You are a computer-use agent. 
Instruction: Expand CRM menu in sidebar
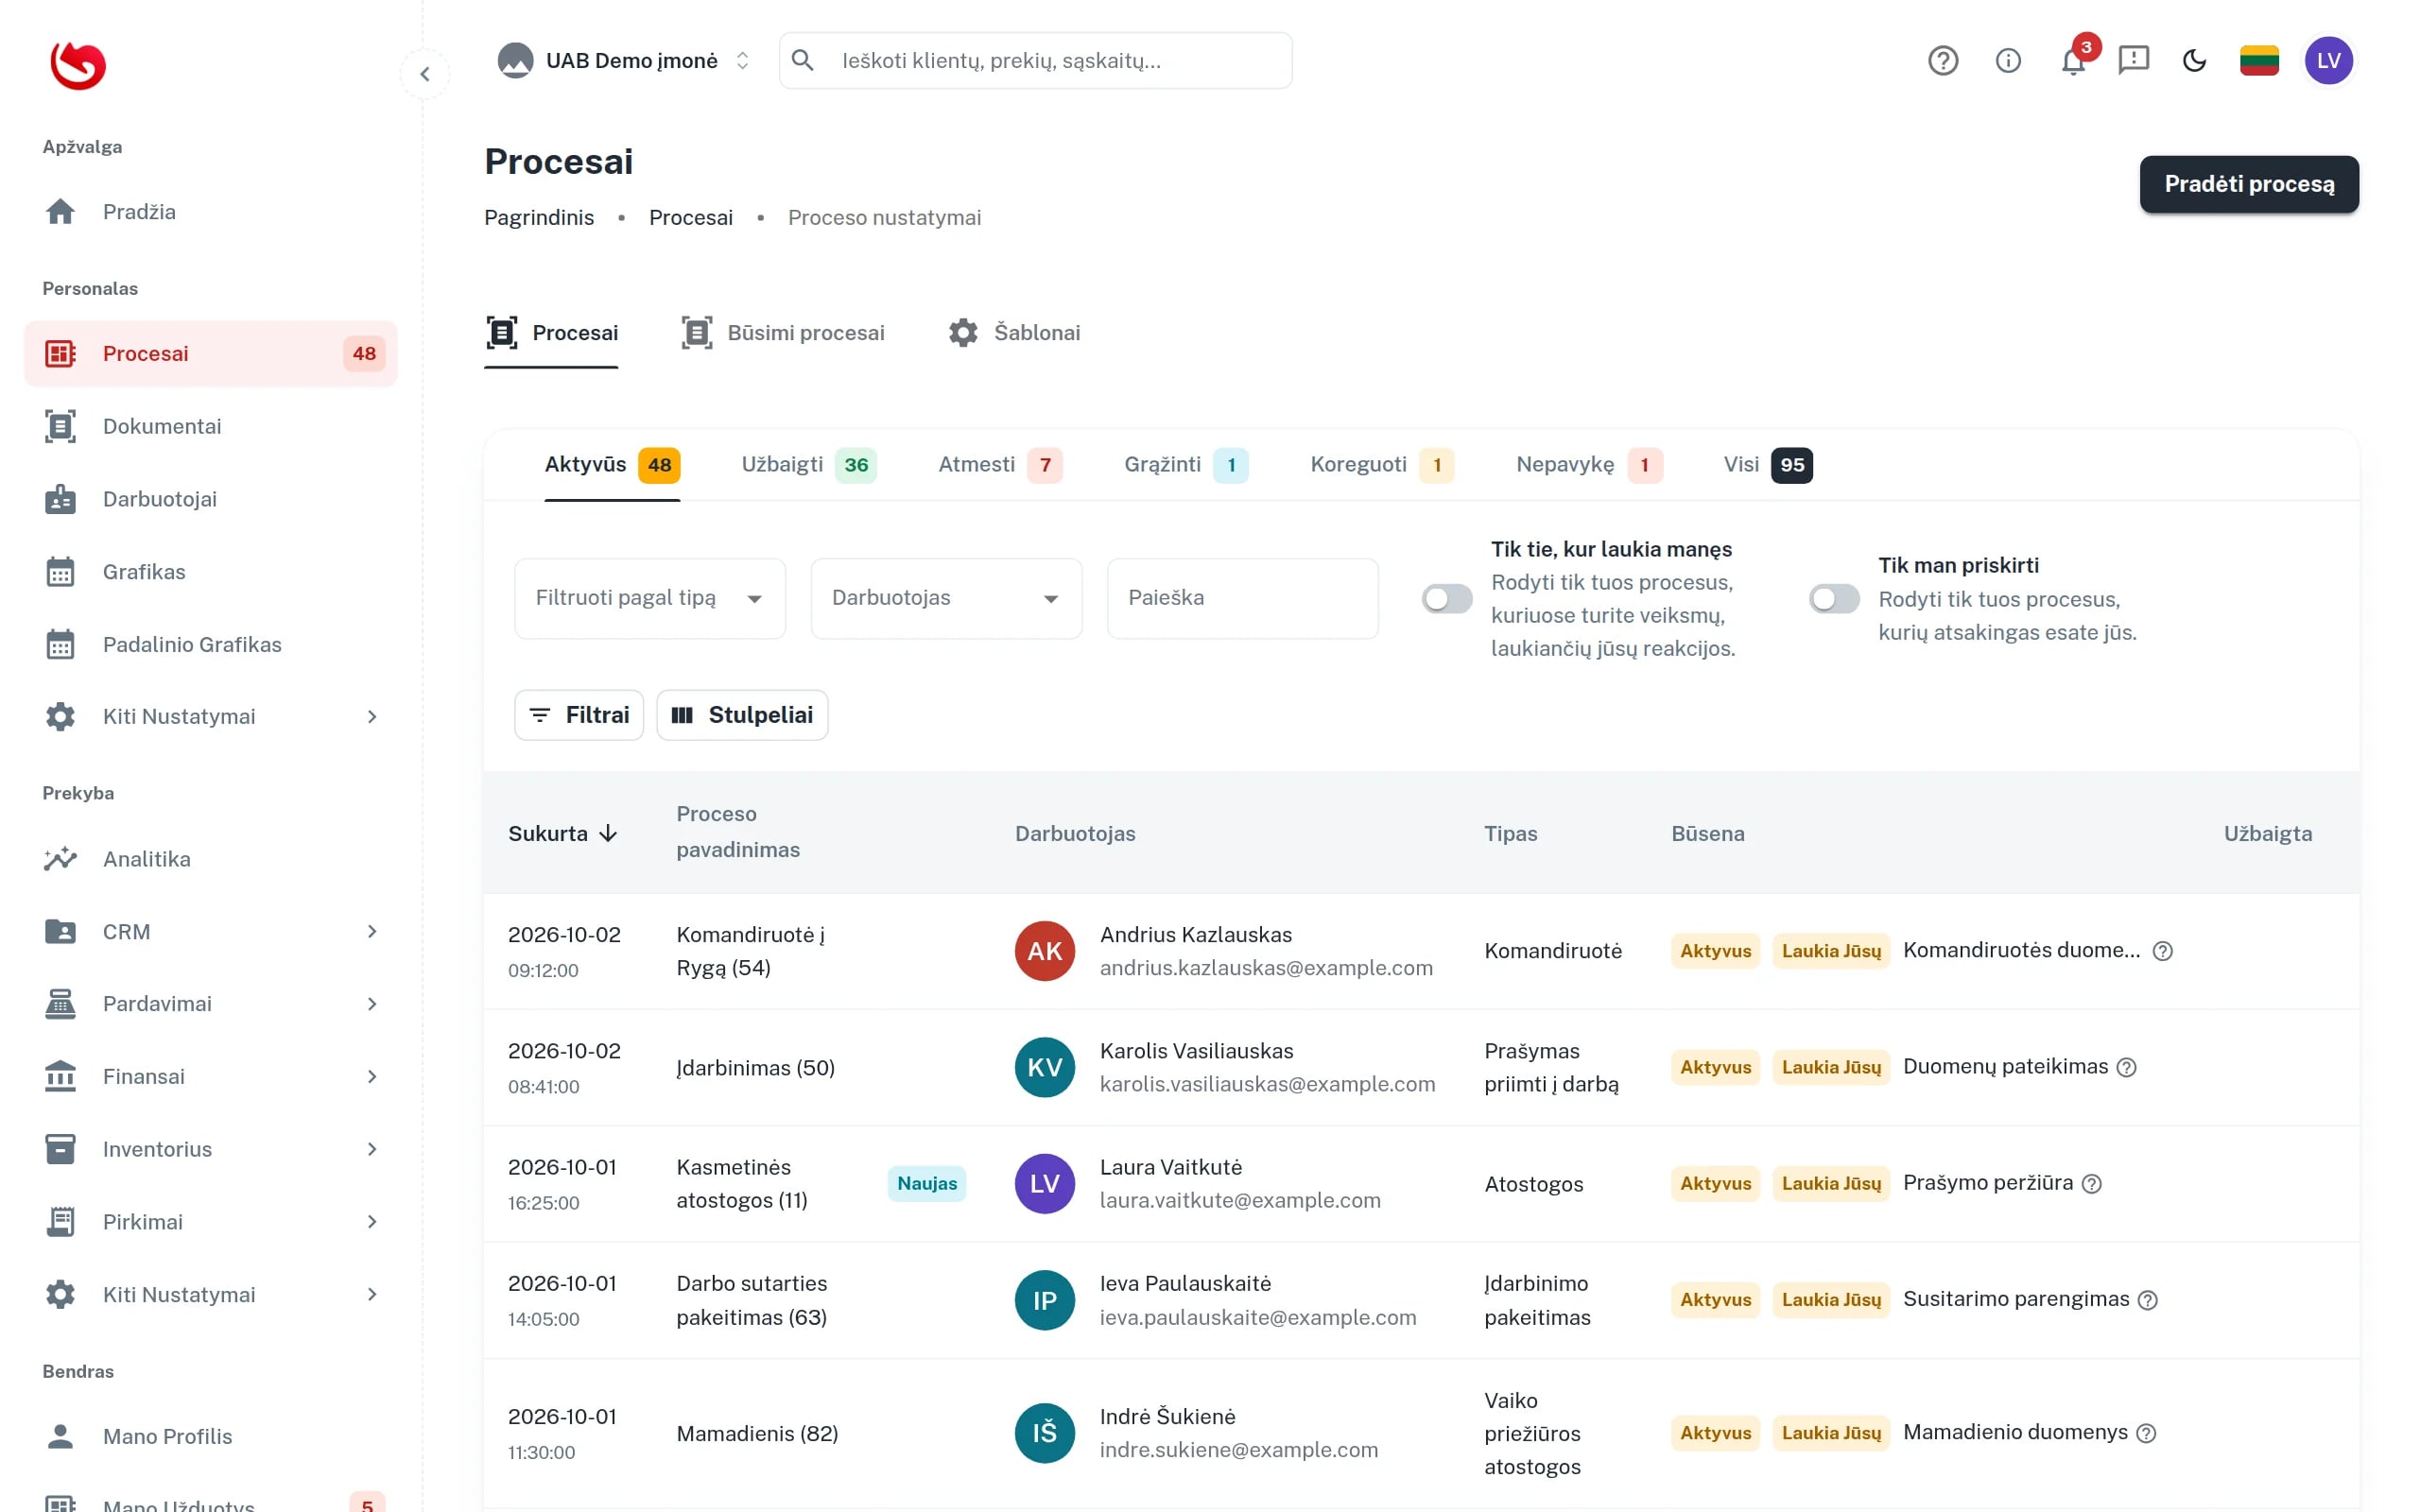(211, 932)
